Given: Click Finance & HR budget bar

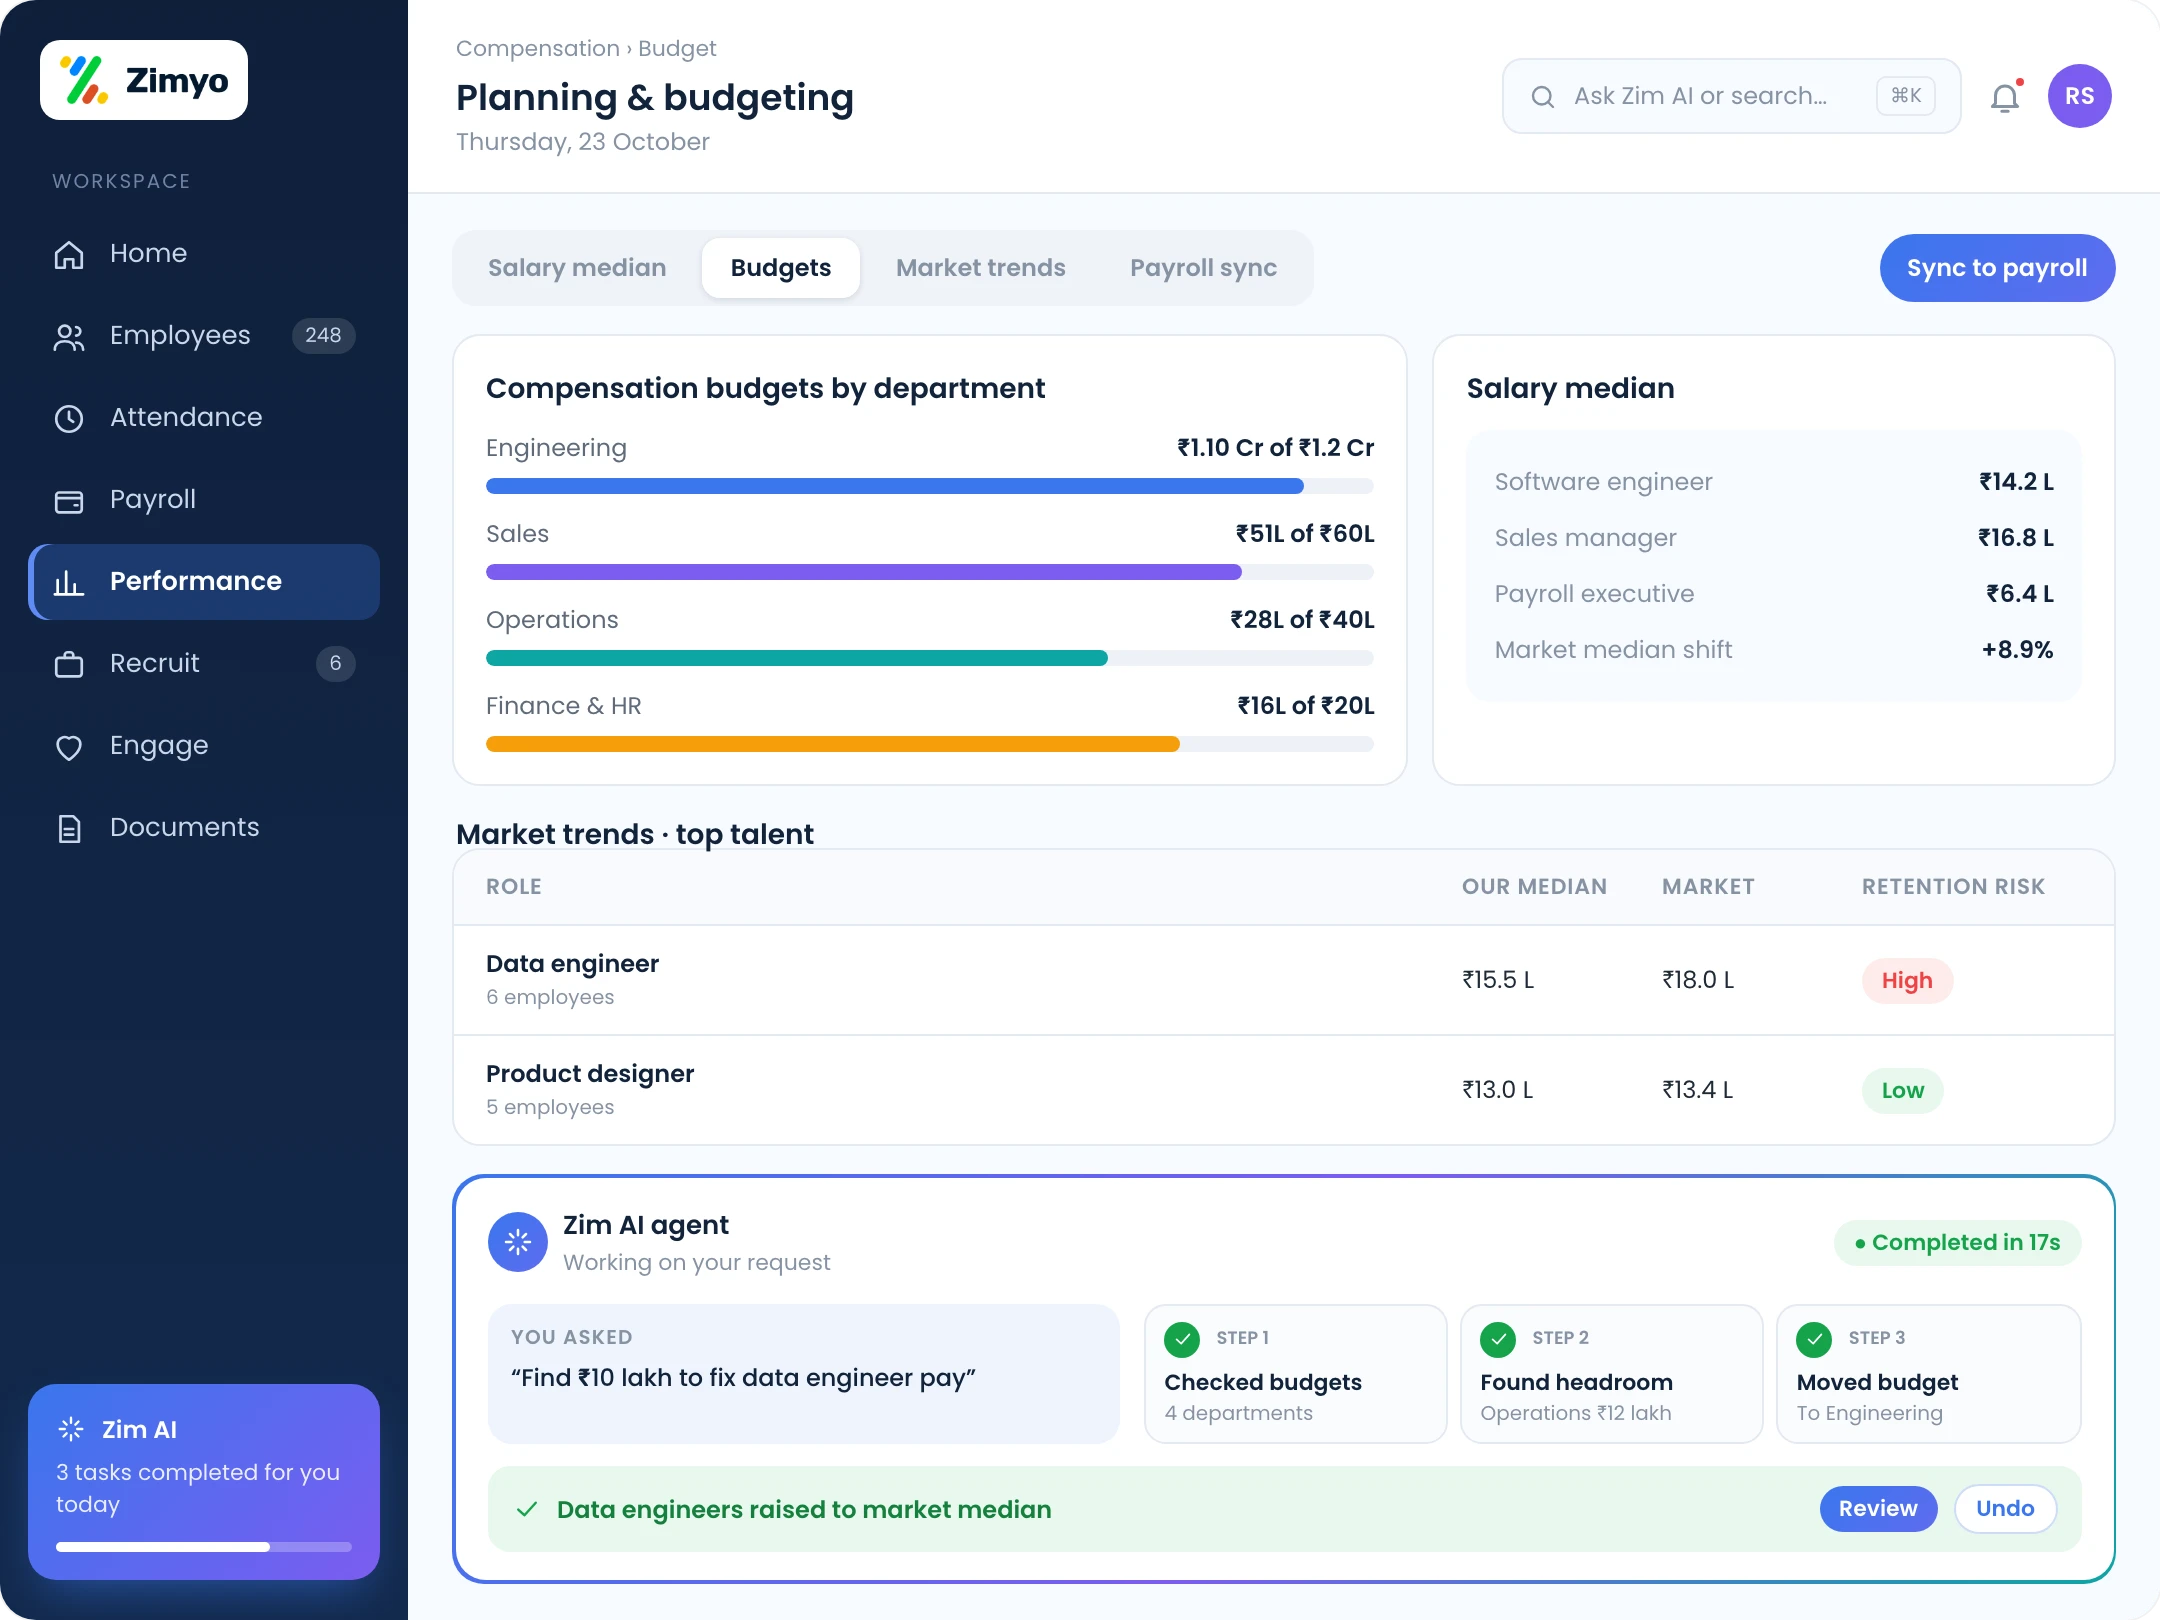Looking at the screenshot, I should pyautogui.click(x=930, y=744).
